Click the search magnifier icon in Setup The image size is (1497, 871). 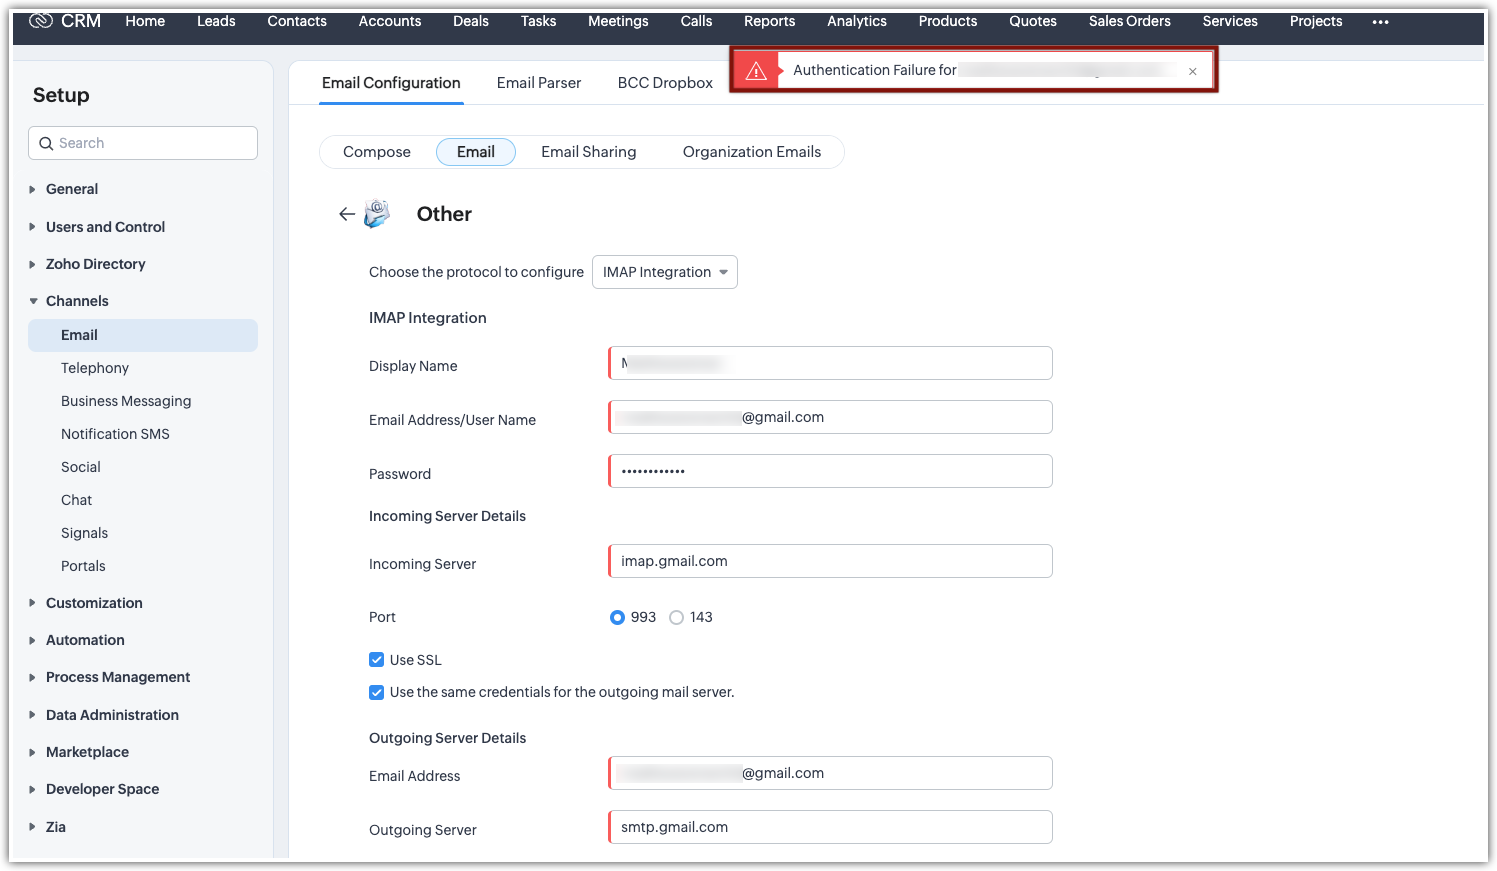[46, 143]
